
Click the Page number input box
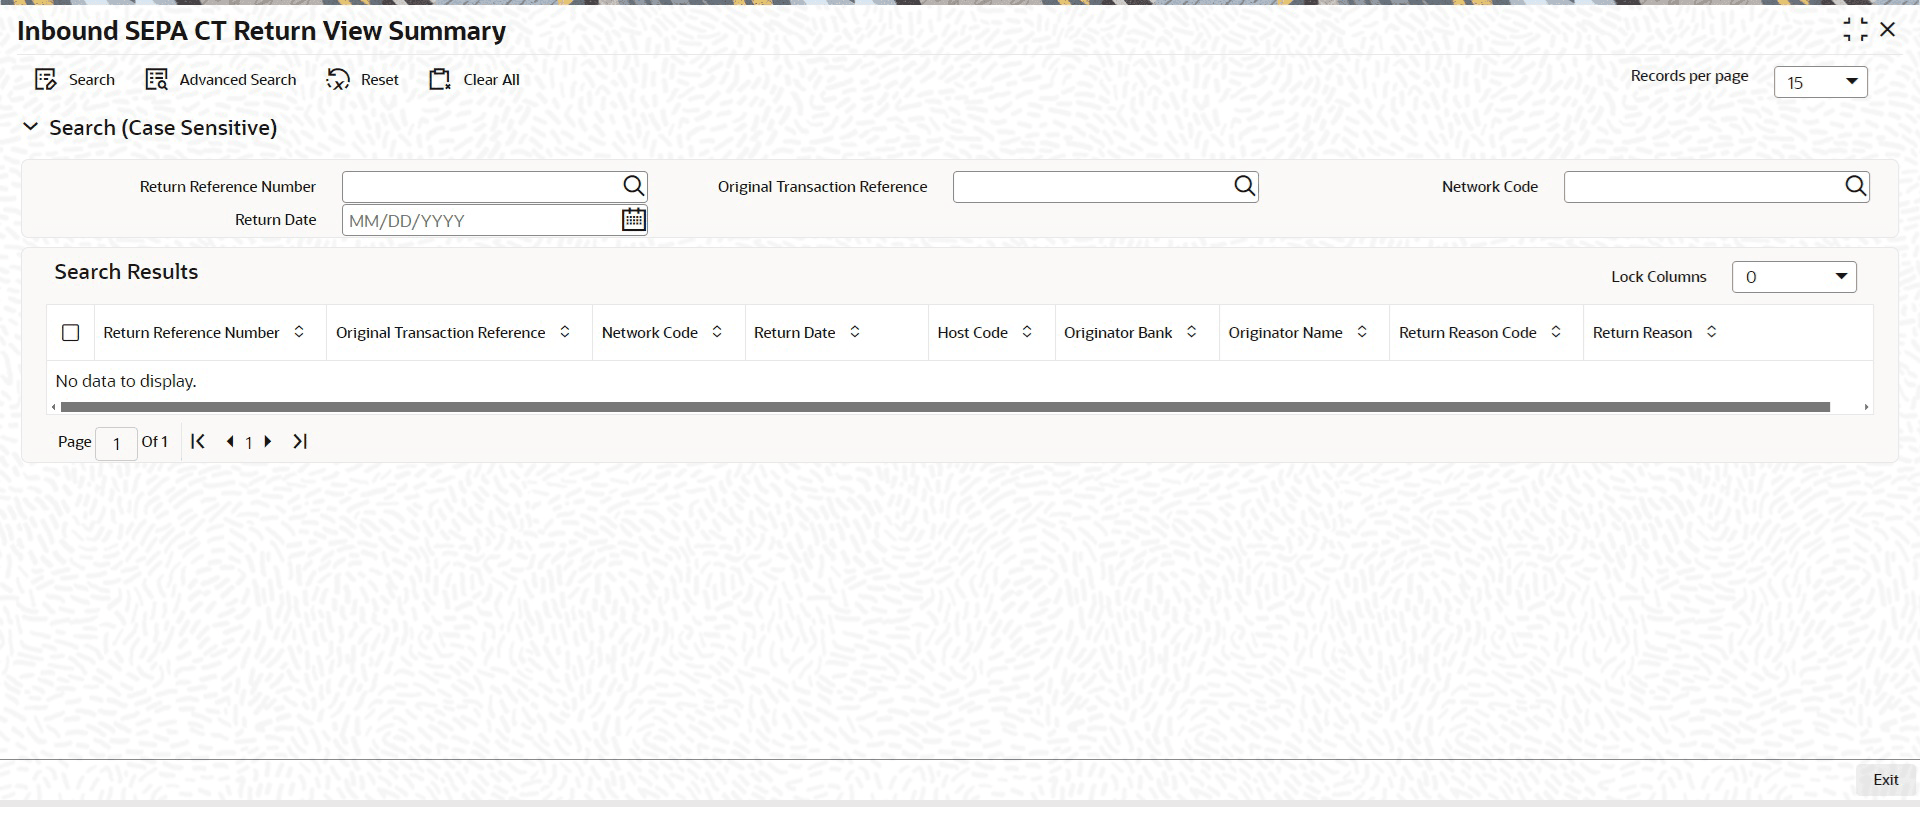click(x=116, y=443)
